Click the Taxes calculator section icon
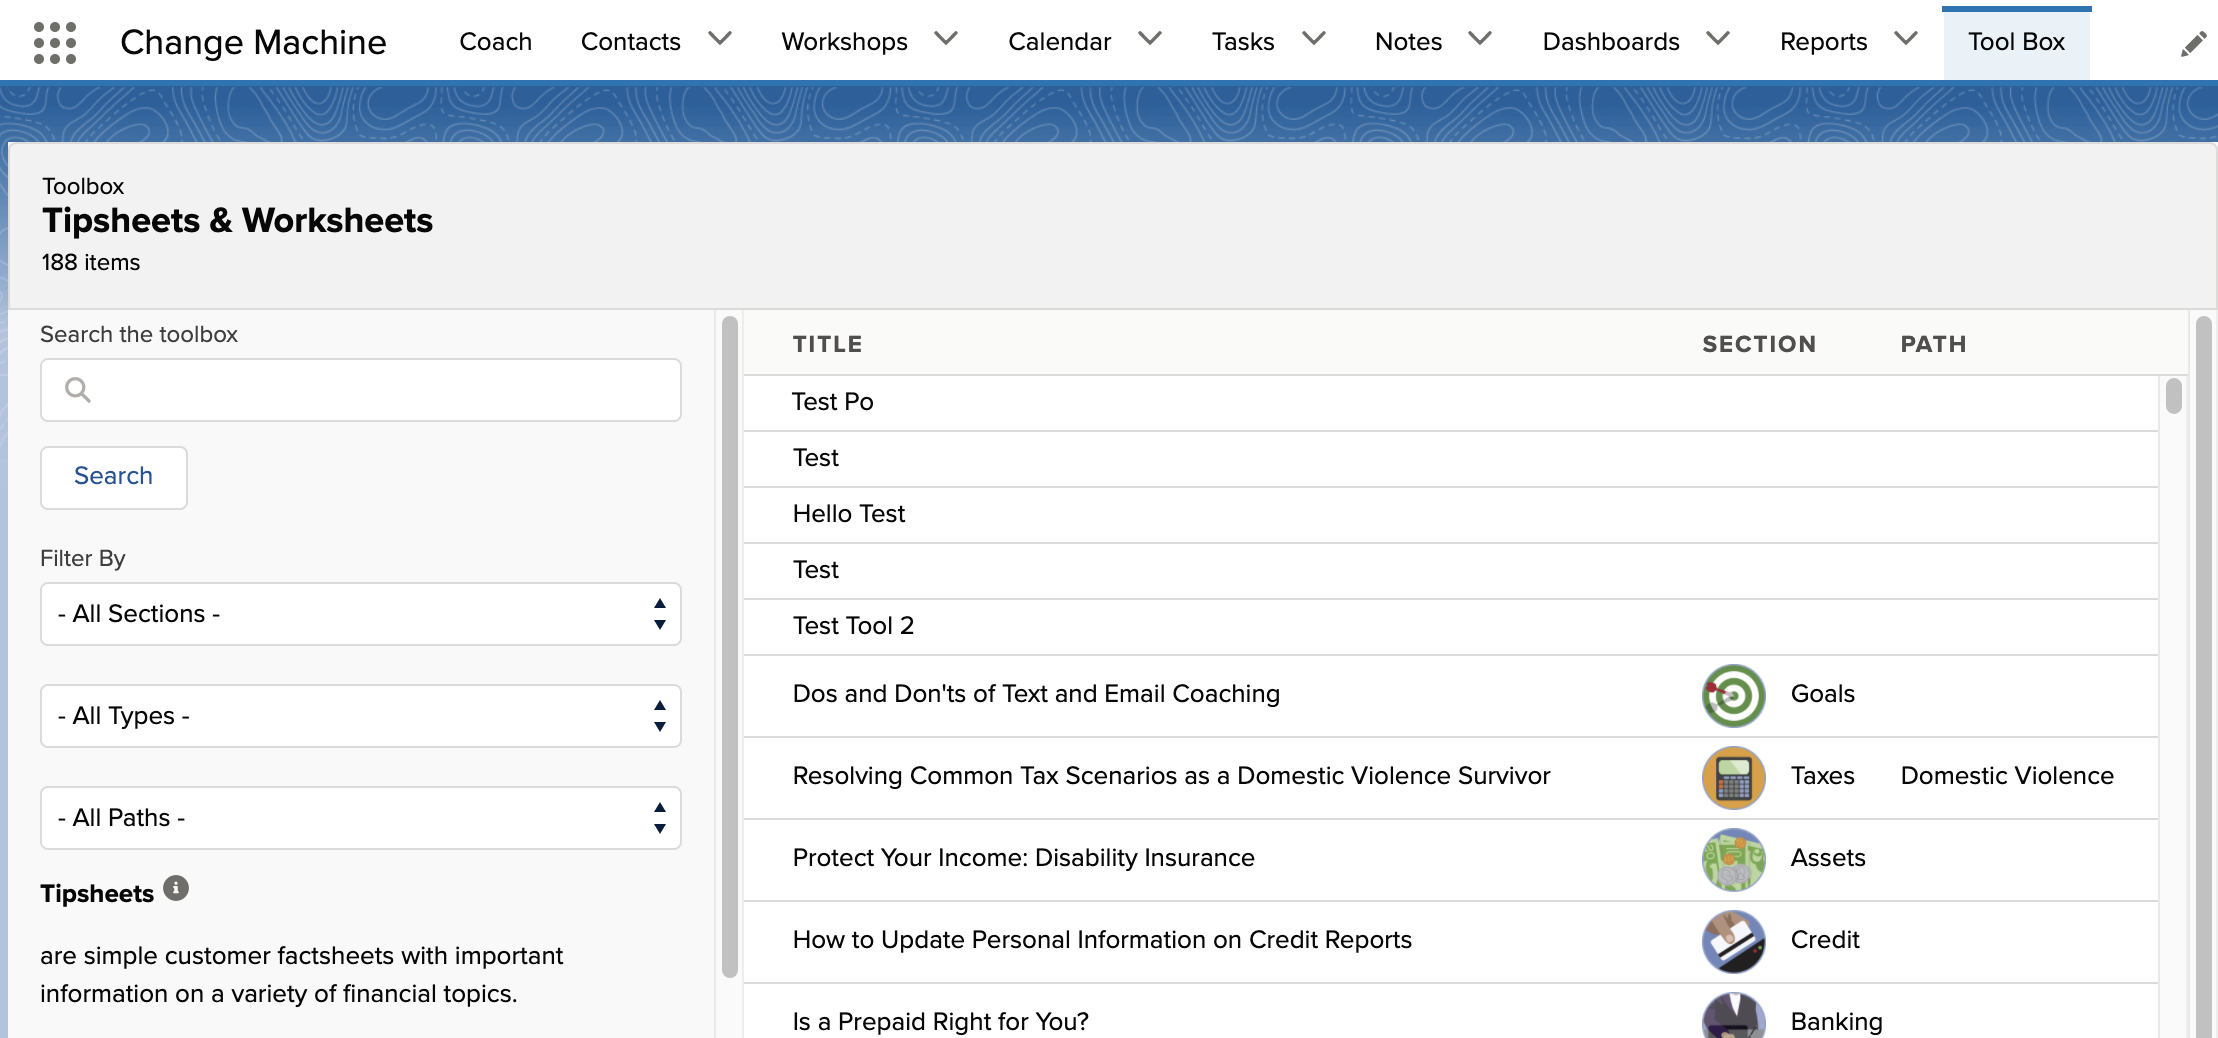The width and height of the screenshot is (2218, 1038). click(x=1733, y=777)
